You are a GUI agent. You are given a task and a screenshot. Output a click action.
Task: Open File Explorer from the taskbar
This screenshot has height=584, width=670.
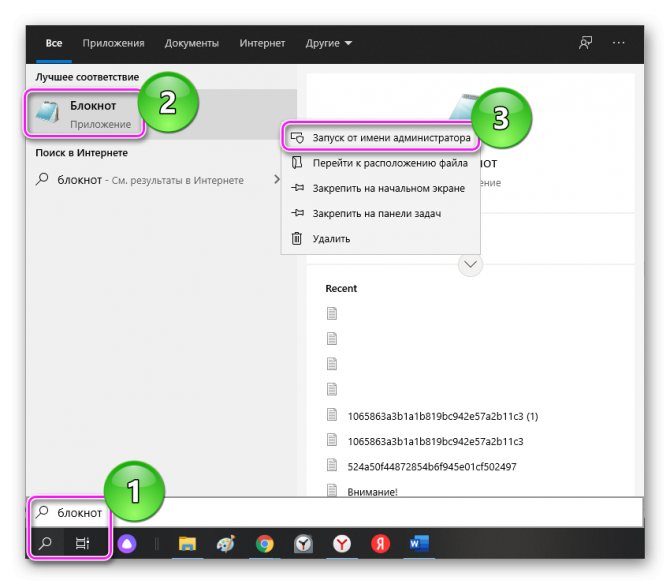tap(187, 544)
